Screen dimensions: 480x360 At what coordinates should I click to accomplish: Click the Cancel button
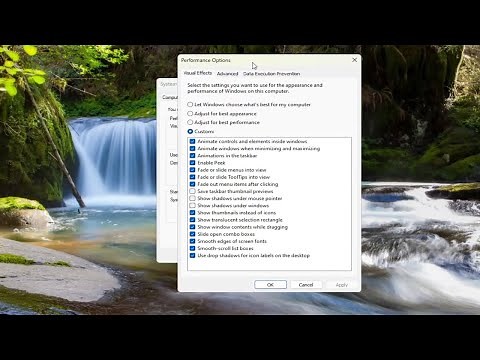(x=306, y=285)
